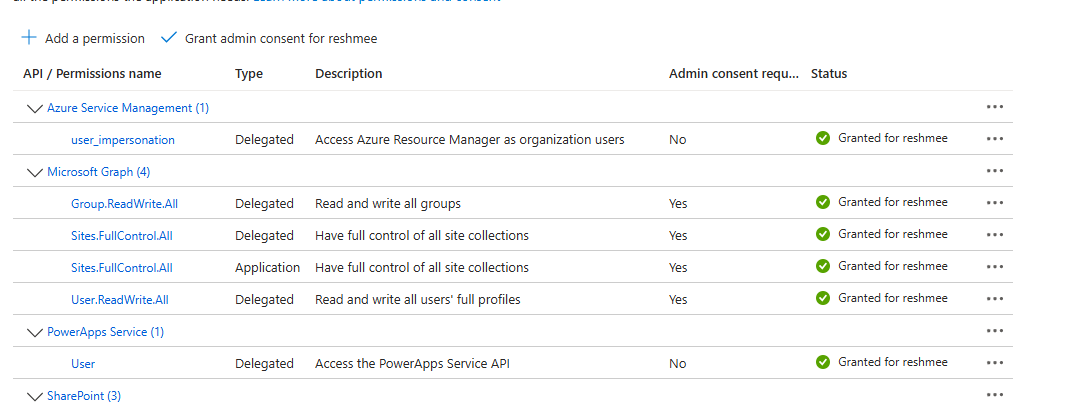Click 'No' consent cell in user_impersonation row
1074x403 pixels.
click(x=677, y=140)
